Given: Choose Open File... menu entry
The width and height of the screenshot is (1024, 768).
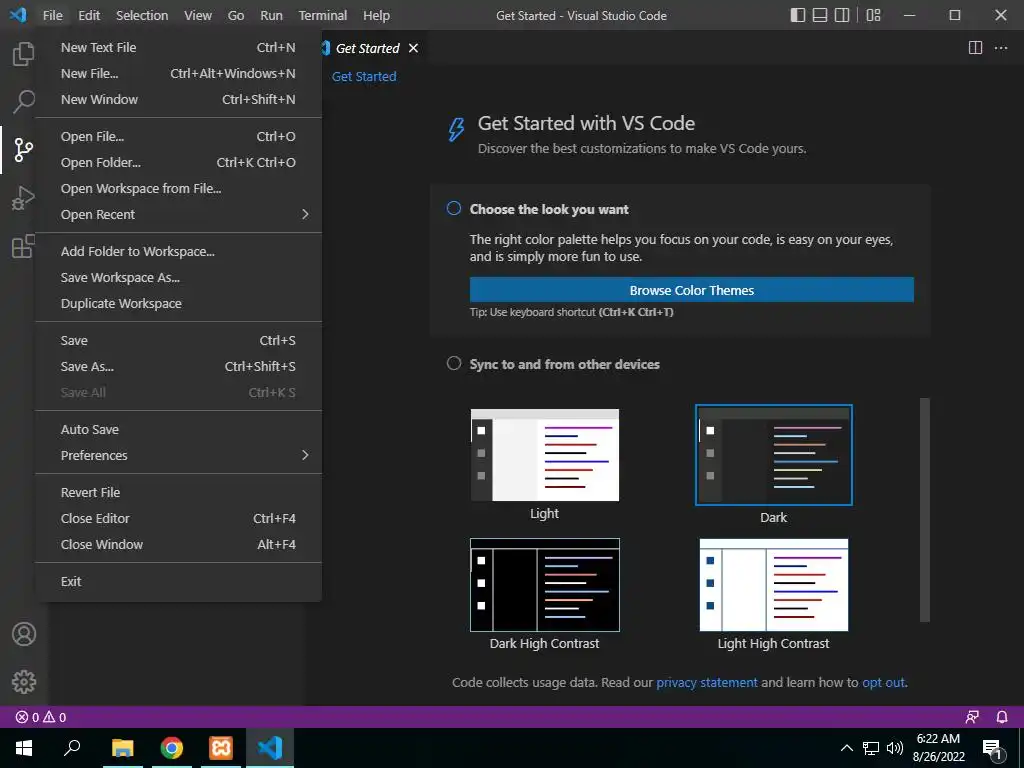Looking at the screenshot, I should 178,136.
